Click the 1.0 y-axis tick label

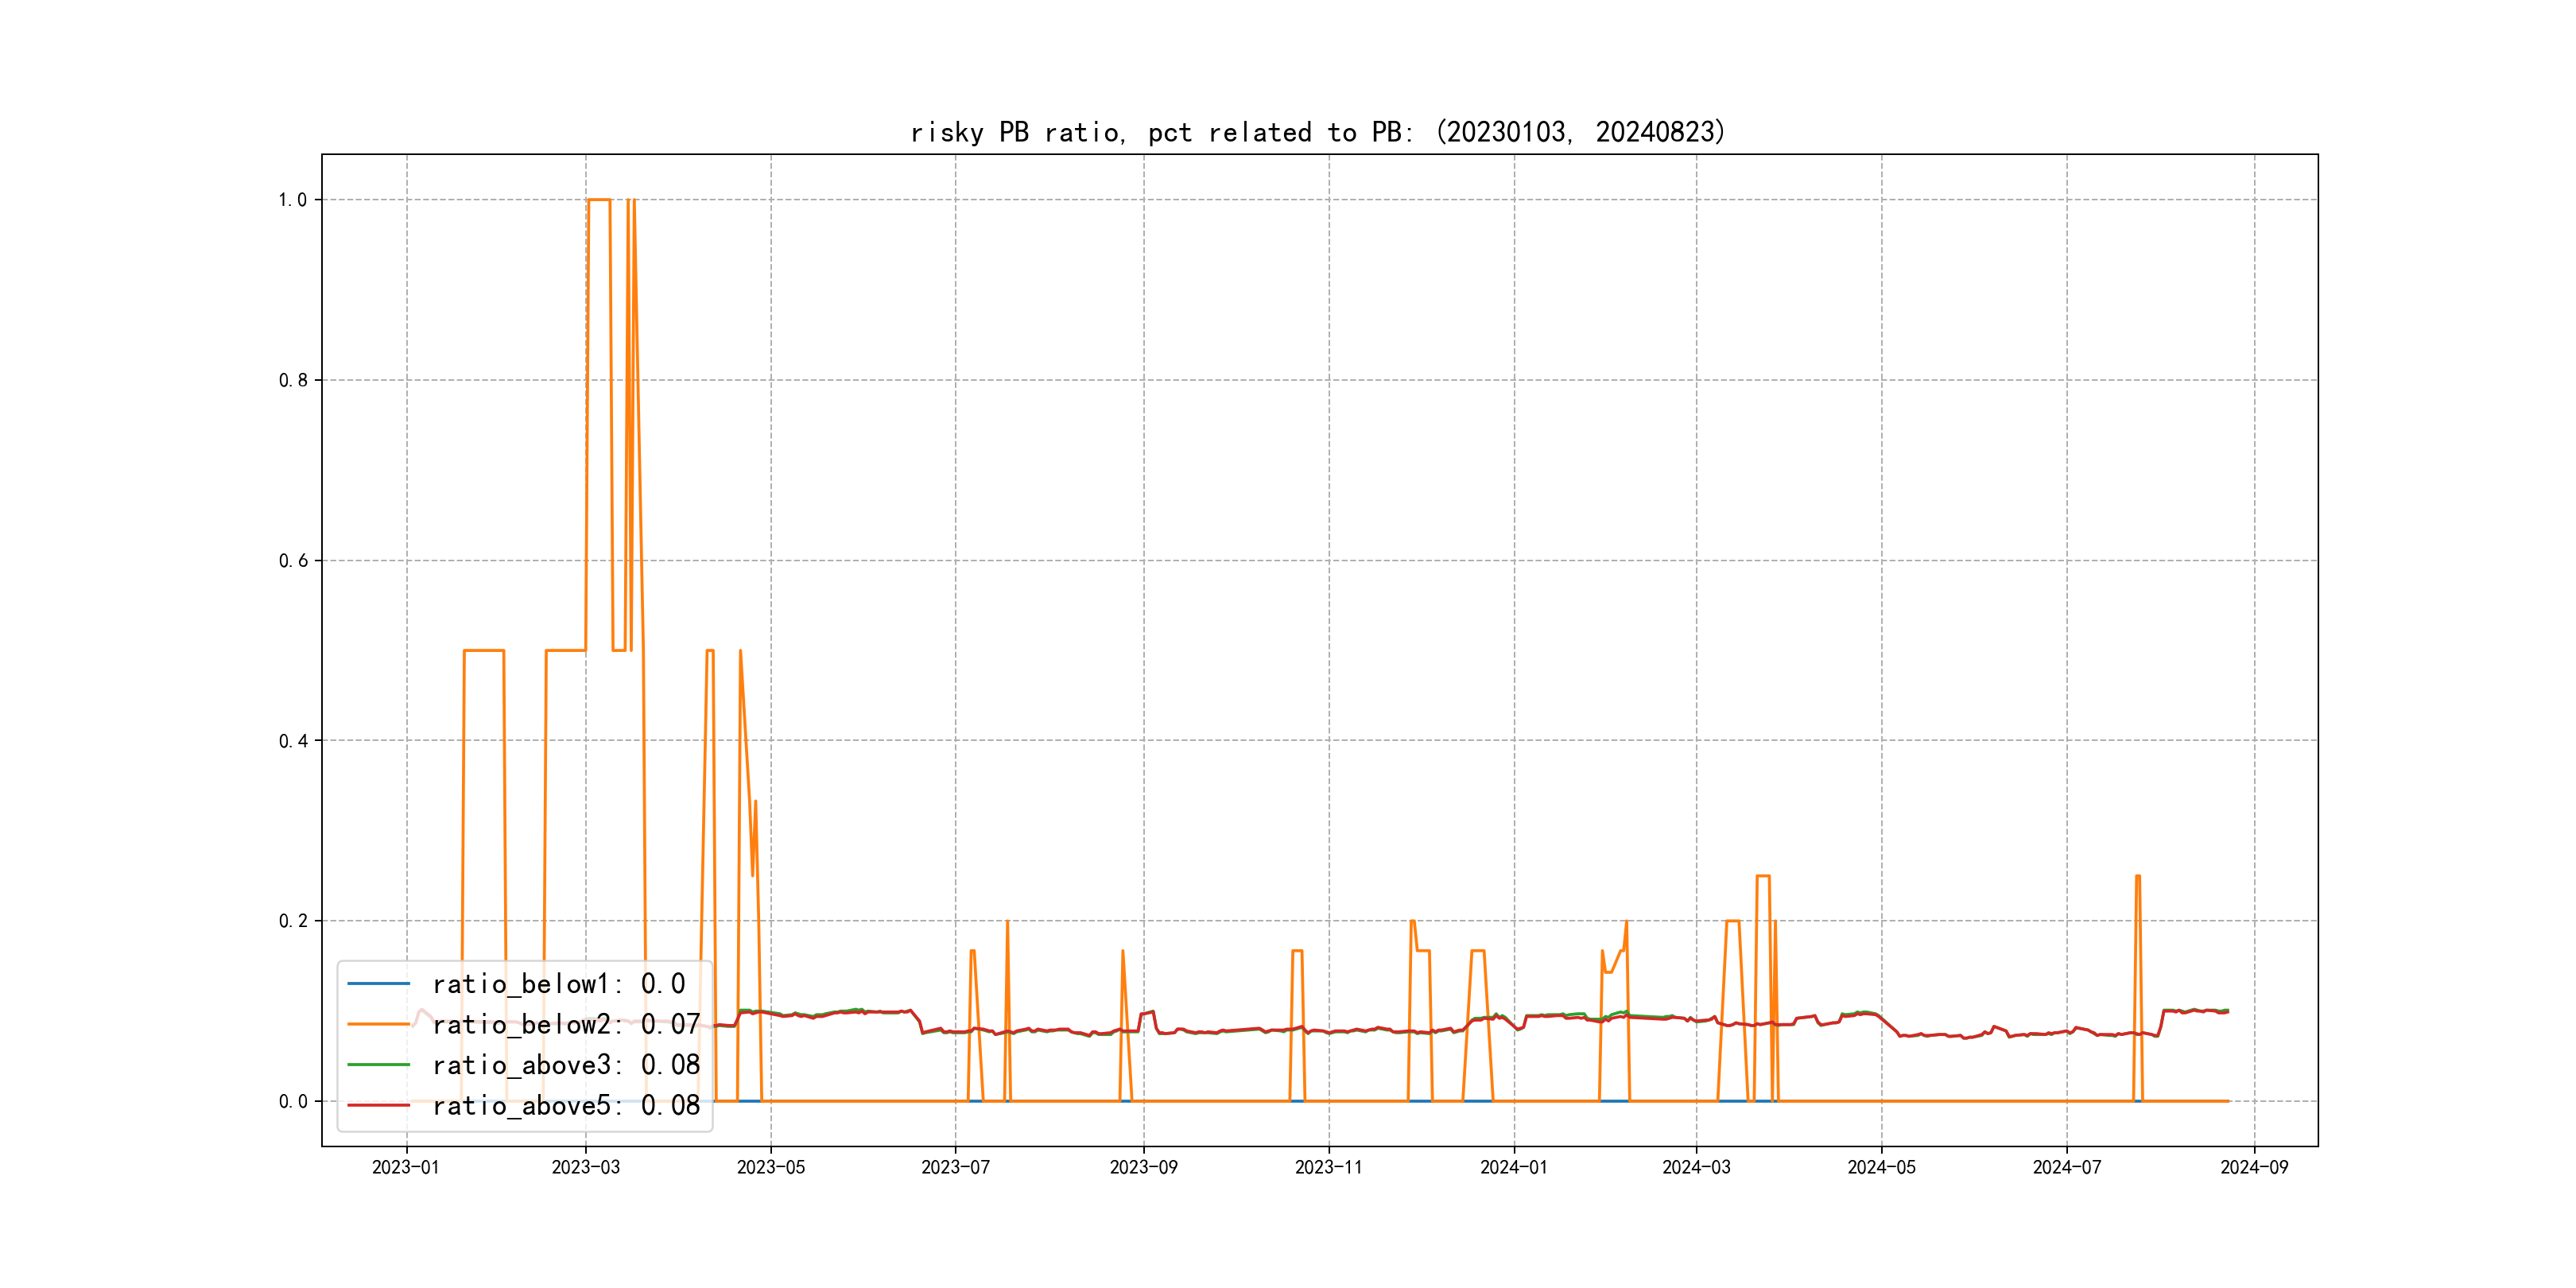pyautogui.click(x=292, y=200)
